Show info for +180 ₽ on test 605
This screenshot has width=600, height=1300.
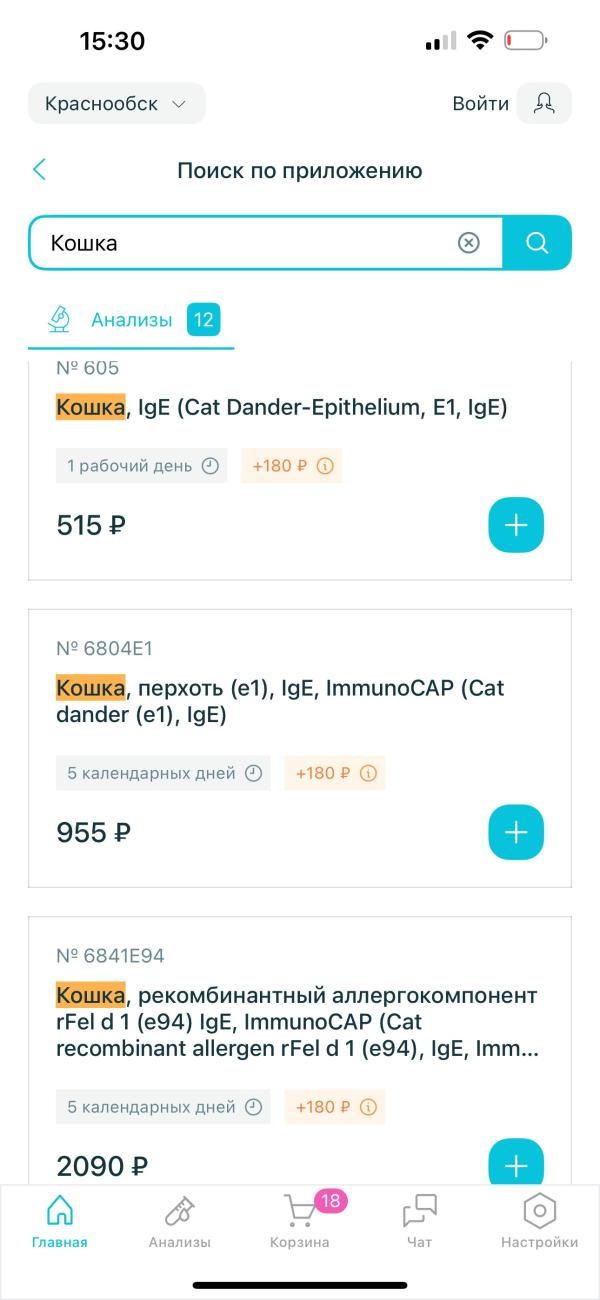click(x=325, y=466)
